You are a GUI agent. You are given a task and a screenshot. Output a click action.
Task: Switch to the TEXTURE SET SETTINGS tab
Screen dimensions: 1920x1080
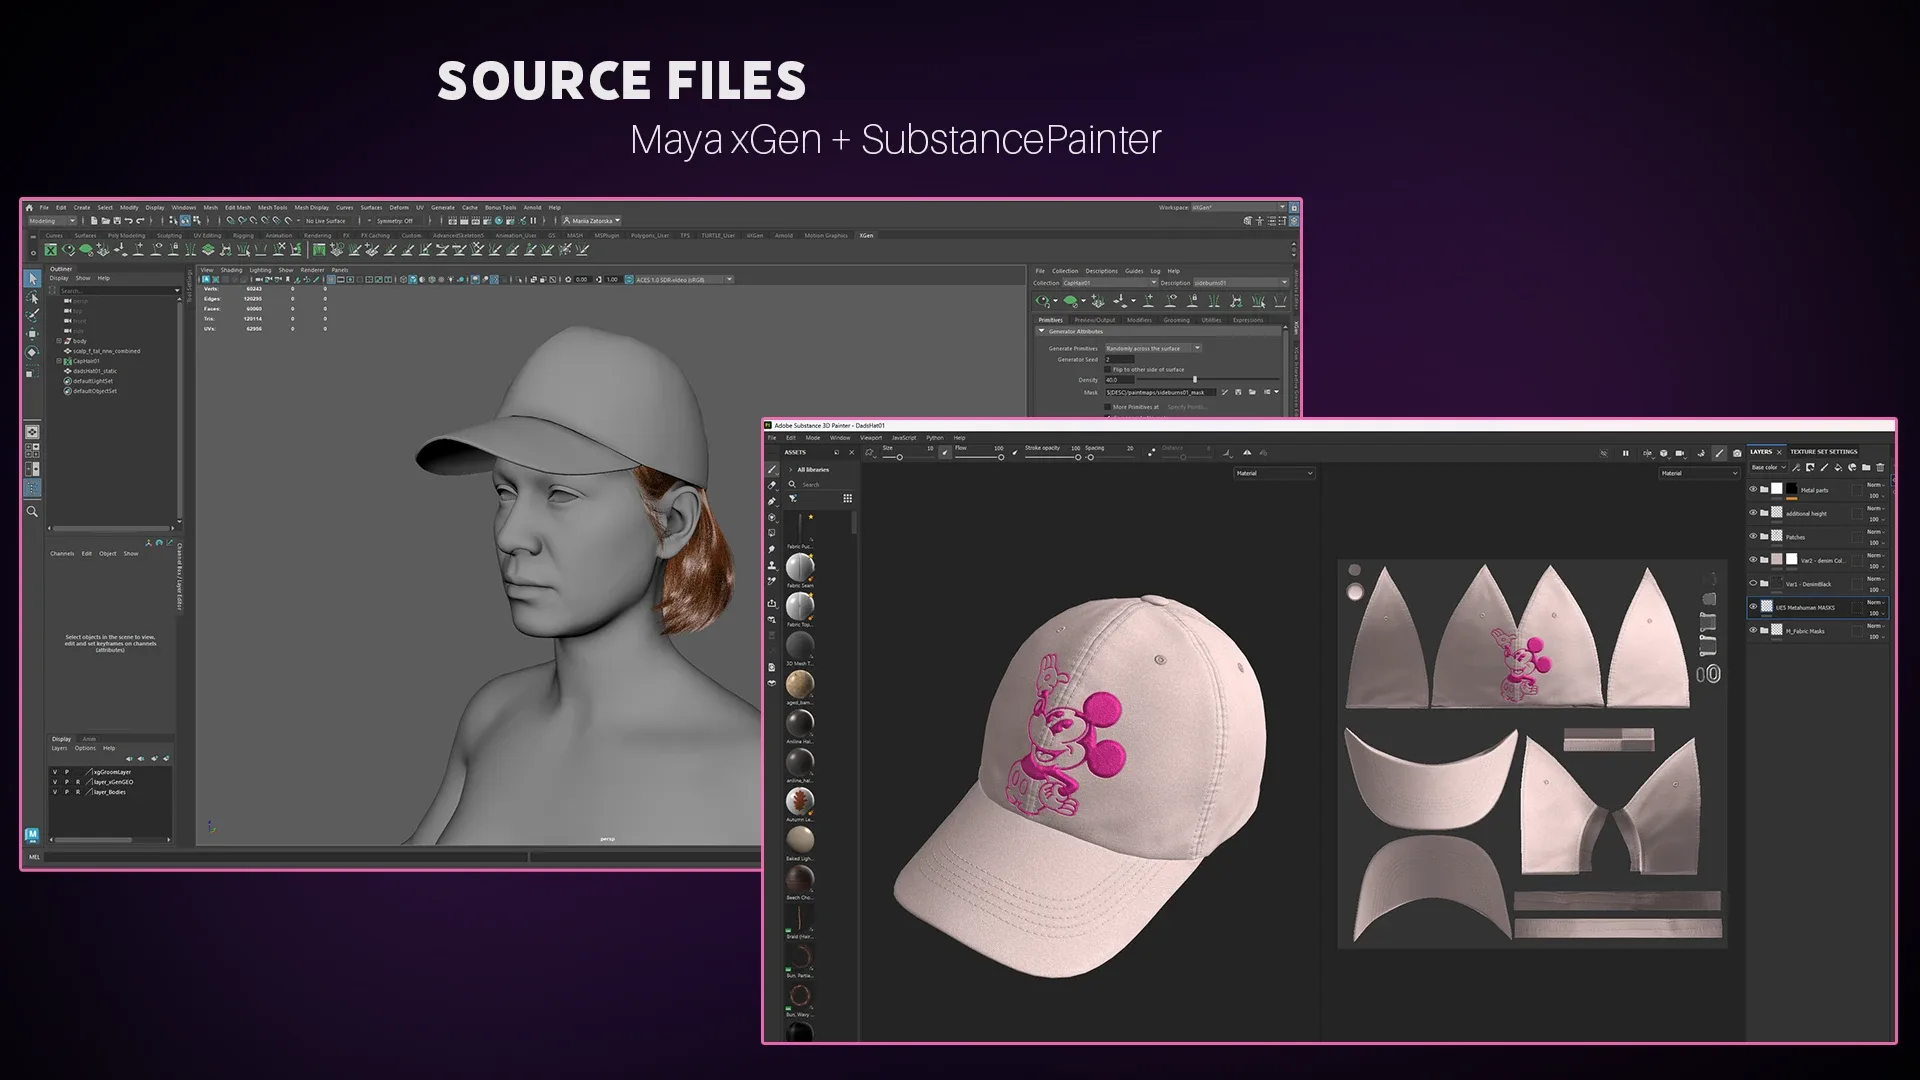(1824, 452)
